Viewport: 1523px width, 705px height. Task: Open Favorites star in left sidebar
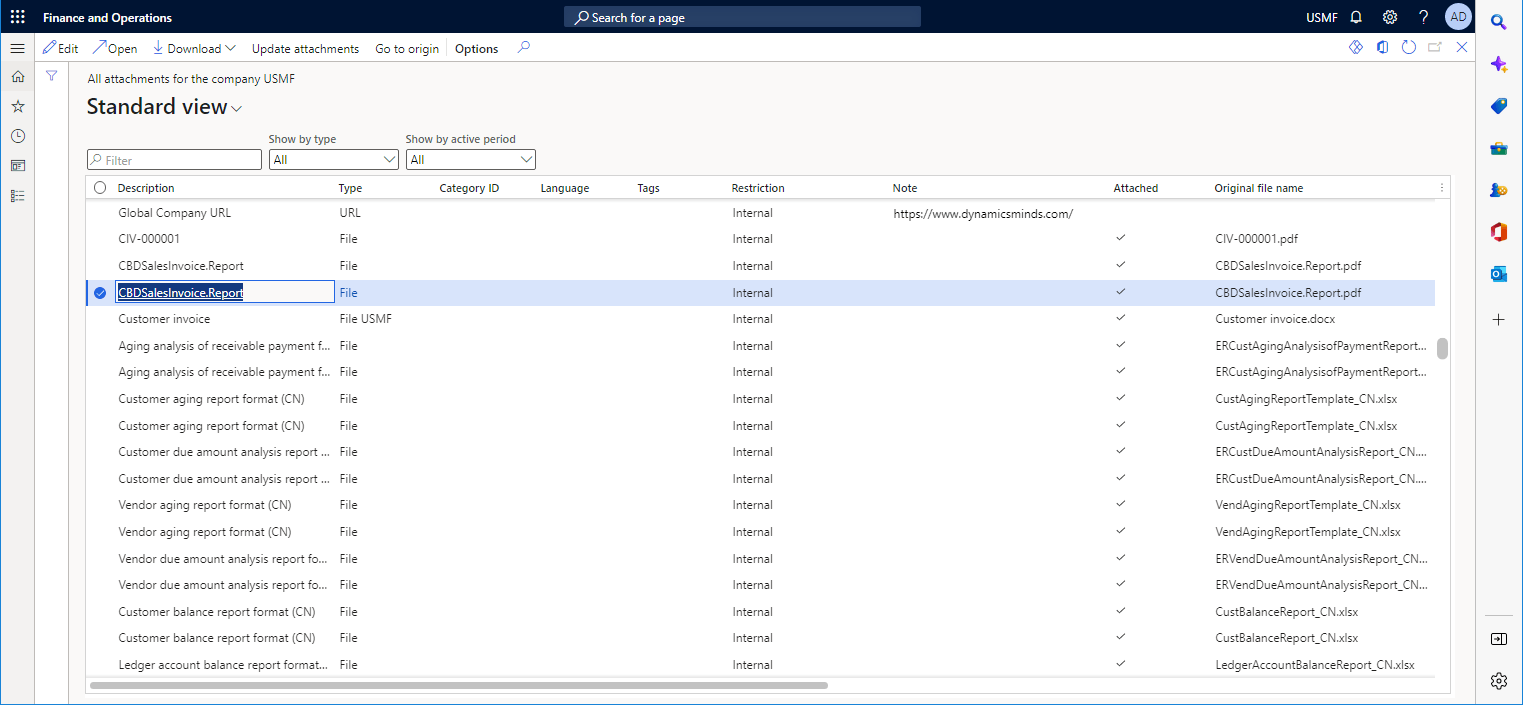point(17,106)
